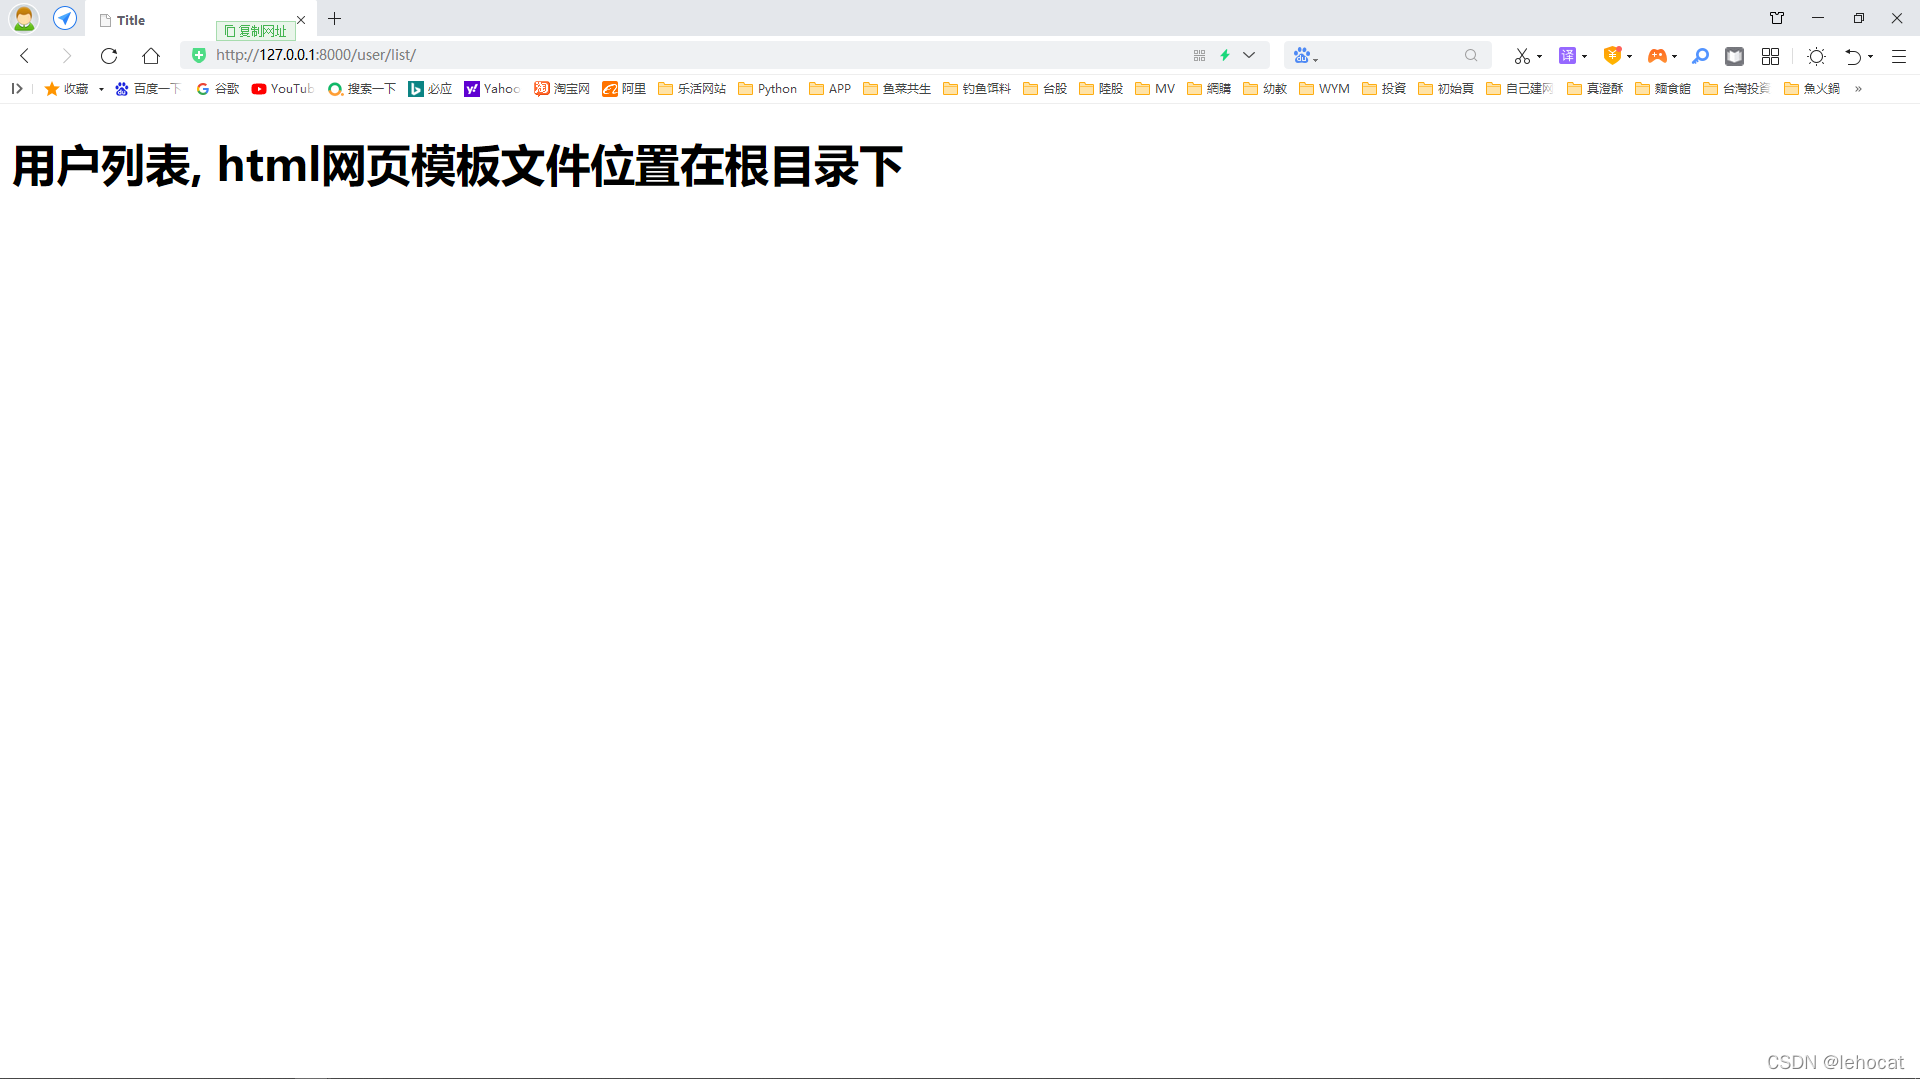The image size is (1920, 1079).
Task: Click the search magnifier in the search box
Action: tap(1470, 55)
